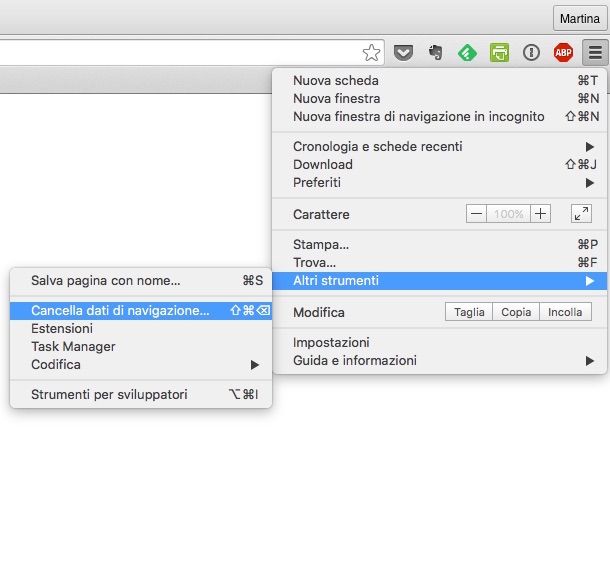Click the fullscreen arrows icon
The image size is (610, 562).
(x=581, y=214)
